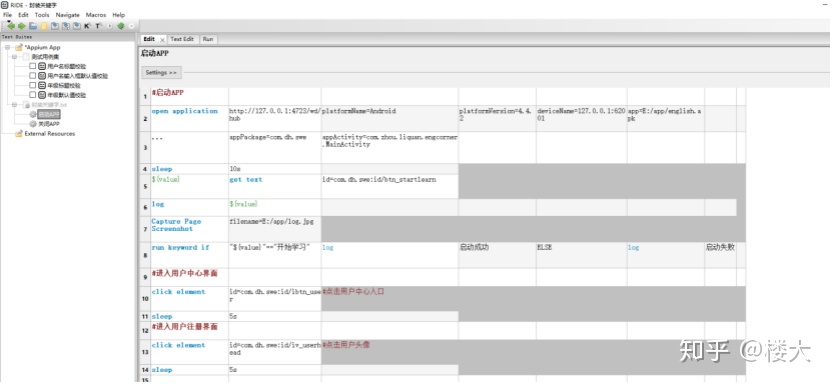Click 'click element' cell in row 10
The height and width of the screenshot is (384, 832).
point(190,299)
